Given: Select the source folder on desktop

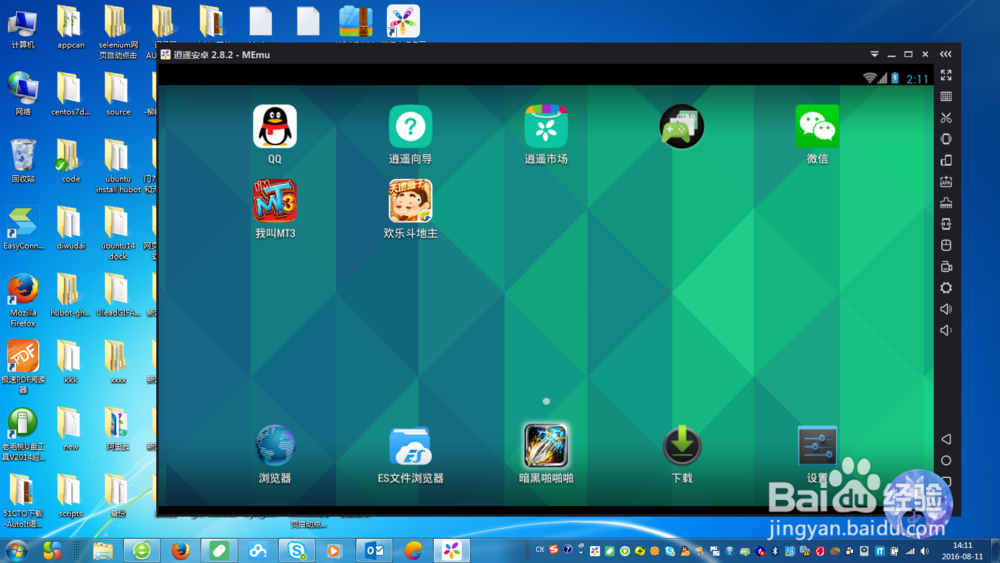Looking at the screenshot, I should point(118,94).
